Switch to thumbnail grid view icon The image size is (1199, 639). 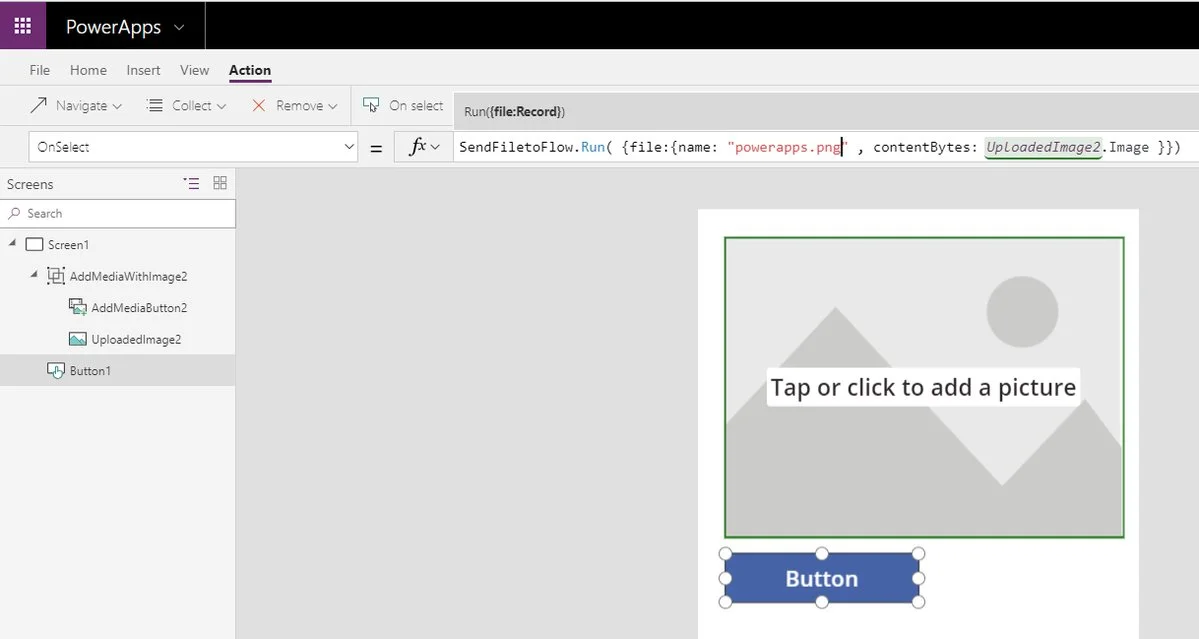220,183
